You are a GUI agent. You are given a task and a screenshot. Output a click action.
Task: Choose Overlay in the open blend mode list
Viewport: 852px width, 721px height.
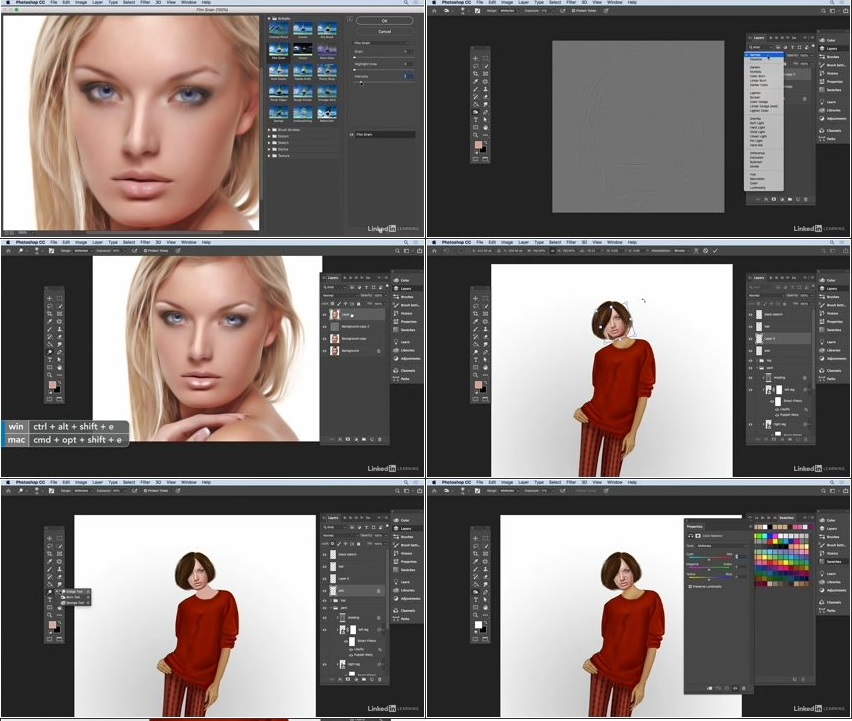point(757,117)
